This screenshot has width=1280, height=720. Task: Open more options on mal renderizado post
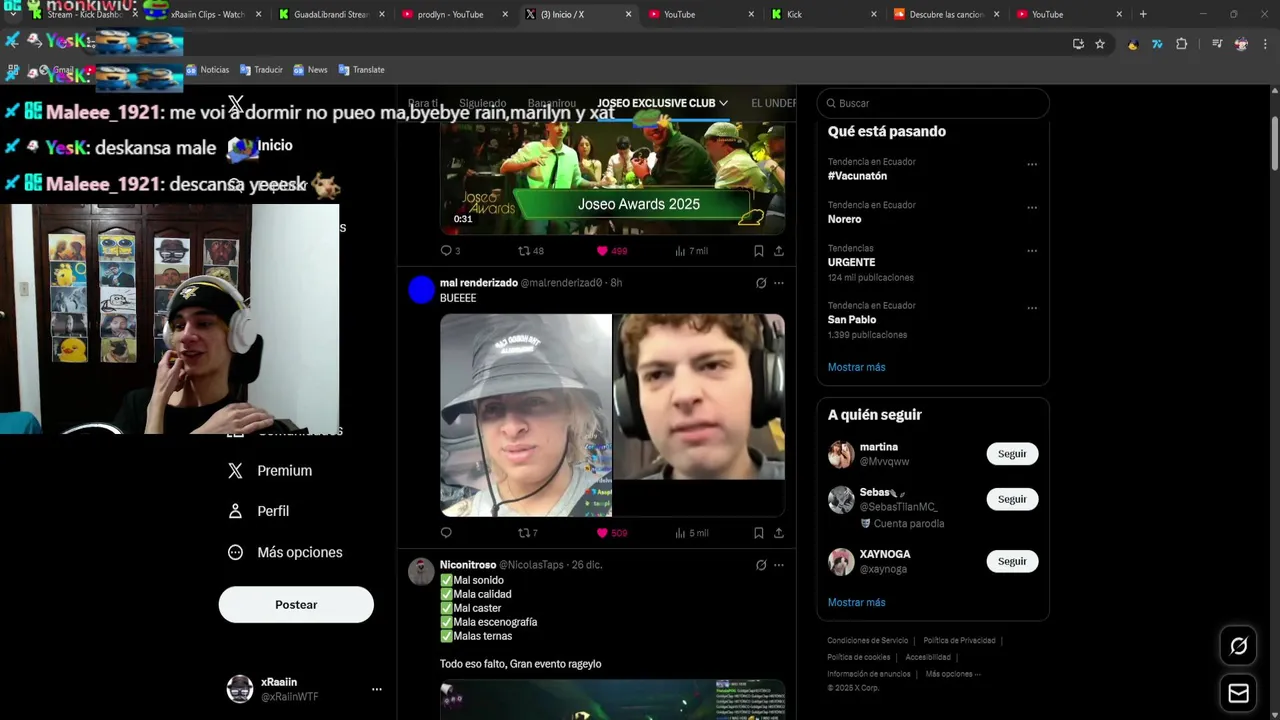coord(779,283)
